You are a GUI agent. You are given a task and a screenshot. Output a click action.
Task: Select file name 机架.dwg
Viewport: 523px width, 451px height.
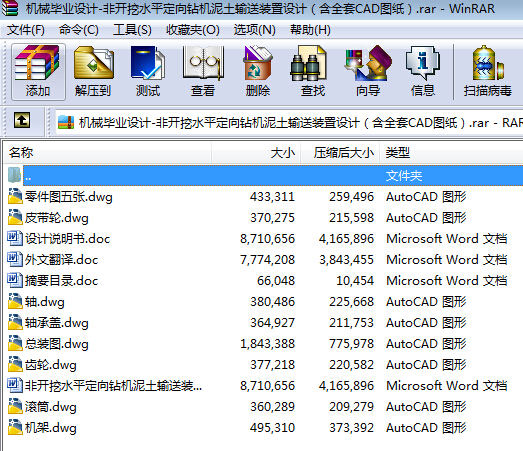(x=51, y=428)
